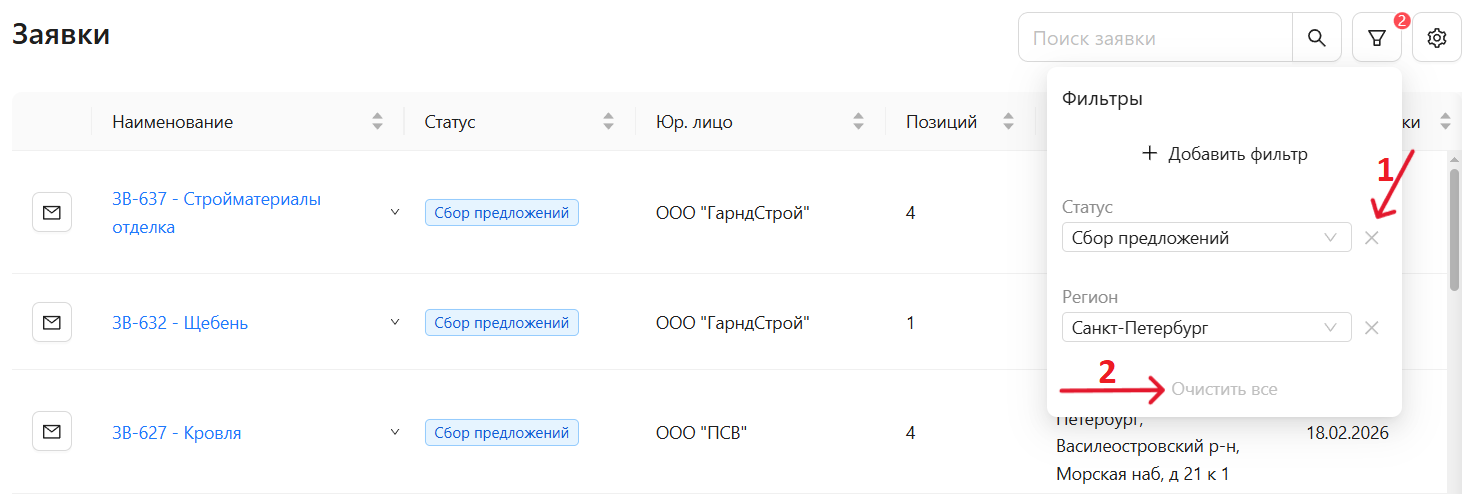
Task: Focus the Поиск заявки search field
Action: pyautogui.click(x=1155, y=38)
